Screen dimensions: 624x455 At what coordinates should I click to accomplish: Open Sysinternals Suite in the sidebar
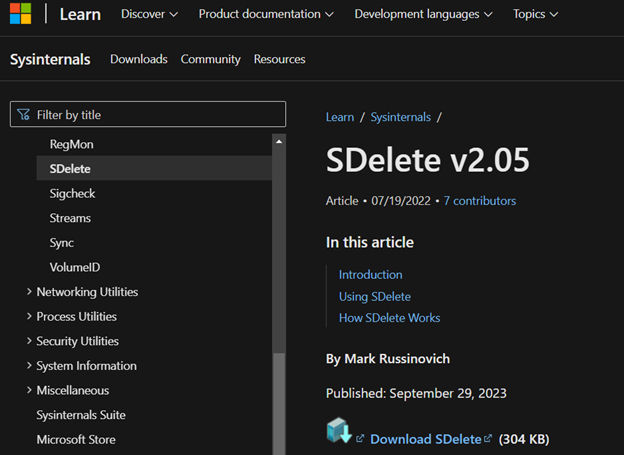(81, 415)
